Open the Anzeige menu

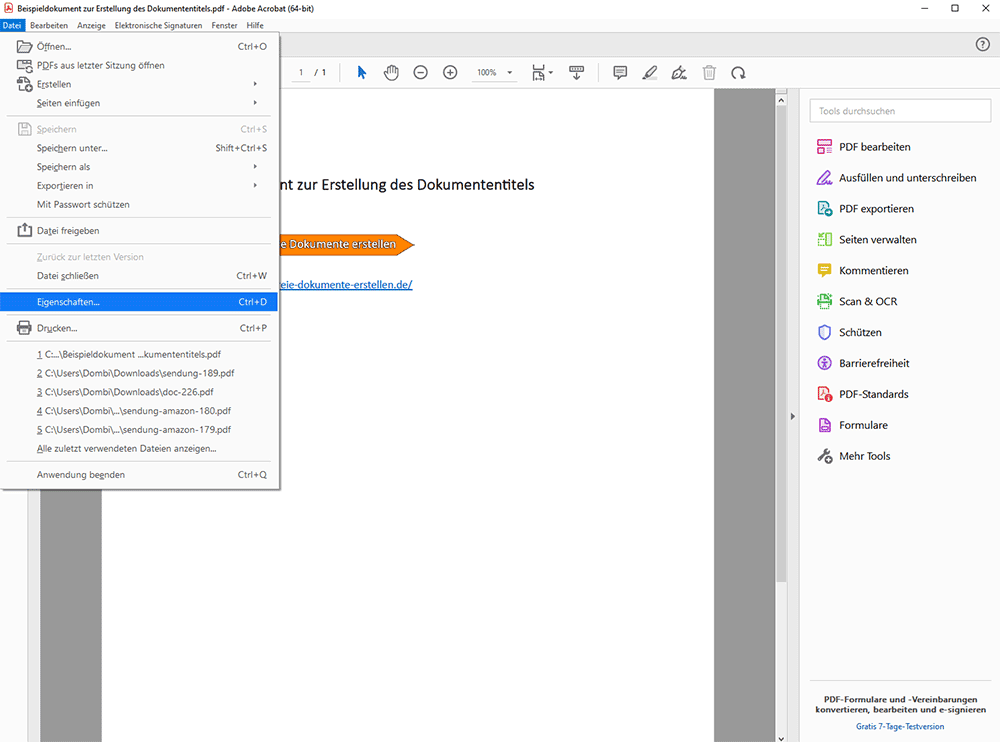coord(91,26)
